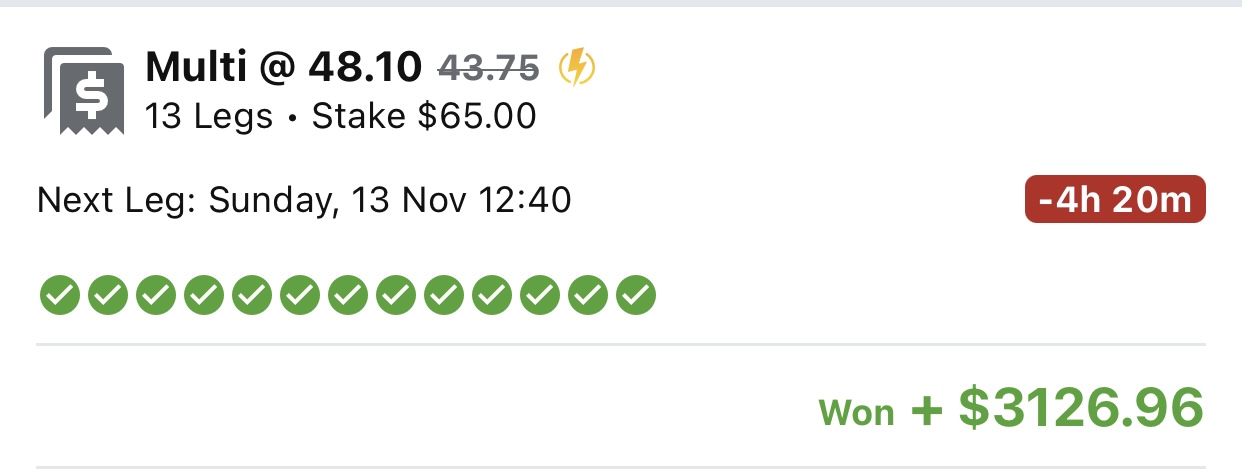Select the second green leg checkmark
The image size is (1242, 474).
[107, 294]
